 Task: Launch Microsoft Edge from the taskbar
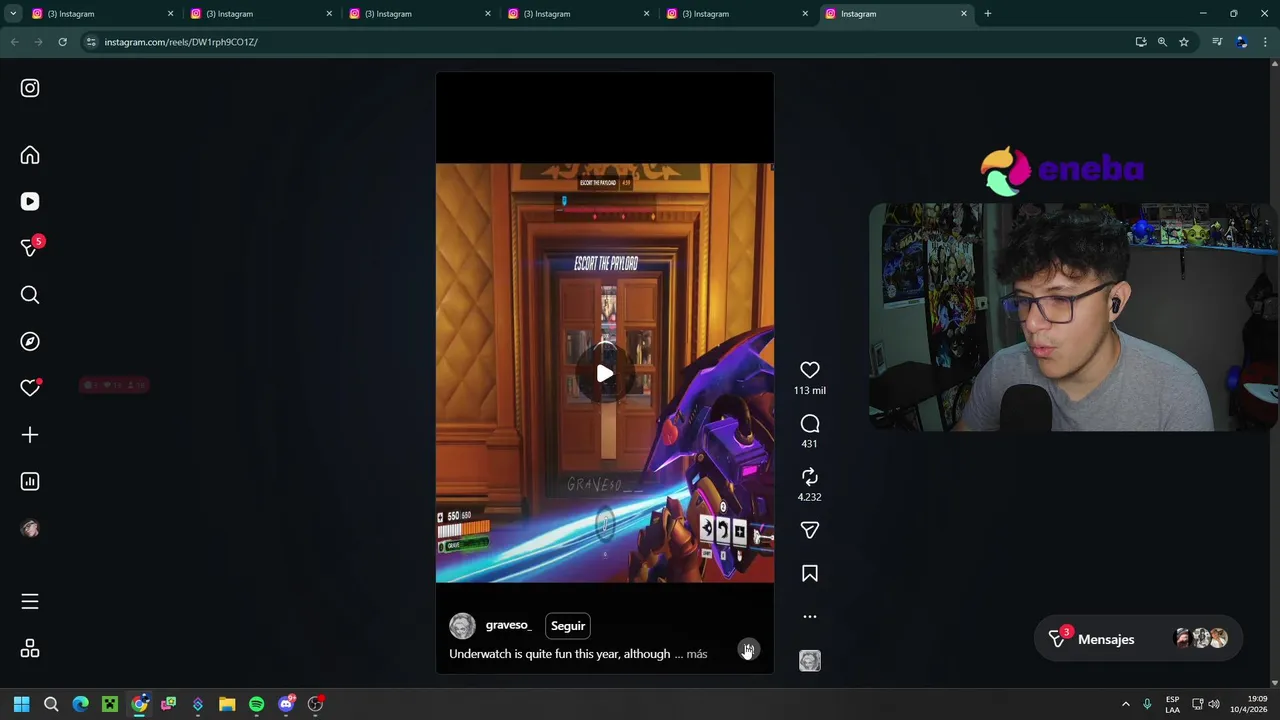(81, 704)
